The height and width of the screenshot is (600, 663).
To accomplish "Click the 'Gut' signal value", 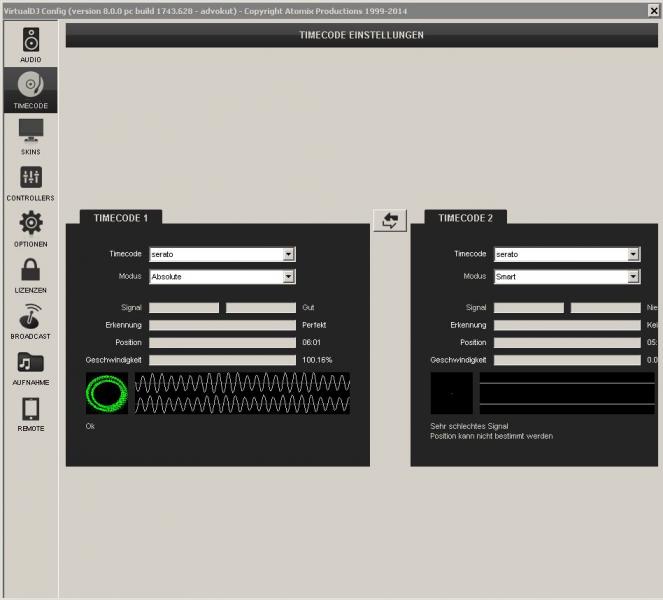I will point(308,307).
